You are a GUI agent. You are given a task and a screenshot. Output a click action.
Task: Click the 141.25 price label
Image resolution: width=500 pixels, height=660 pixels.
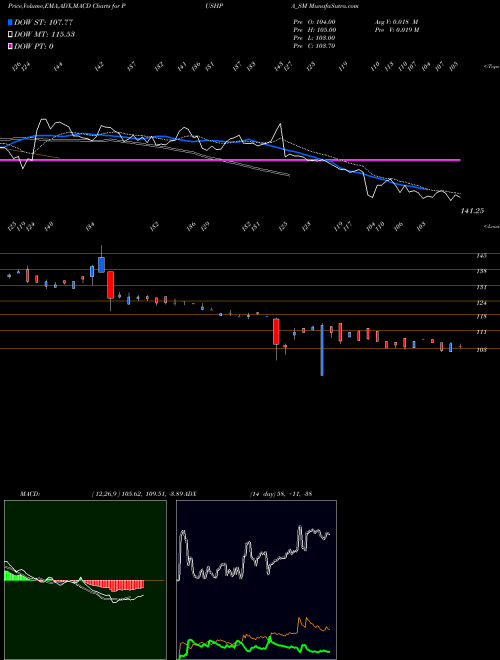pos(472,211)
